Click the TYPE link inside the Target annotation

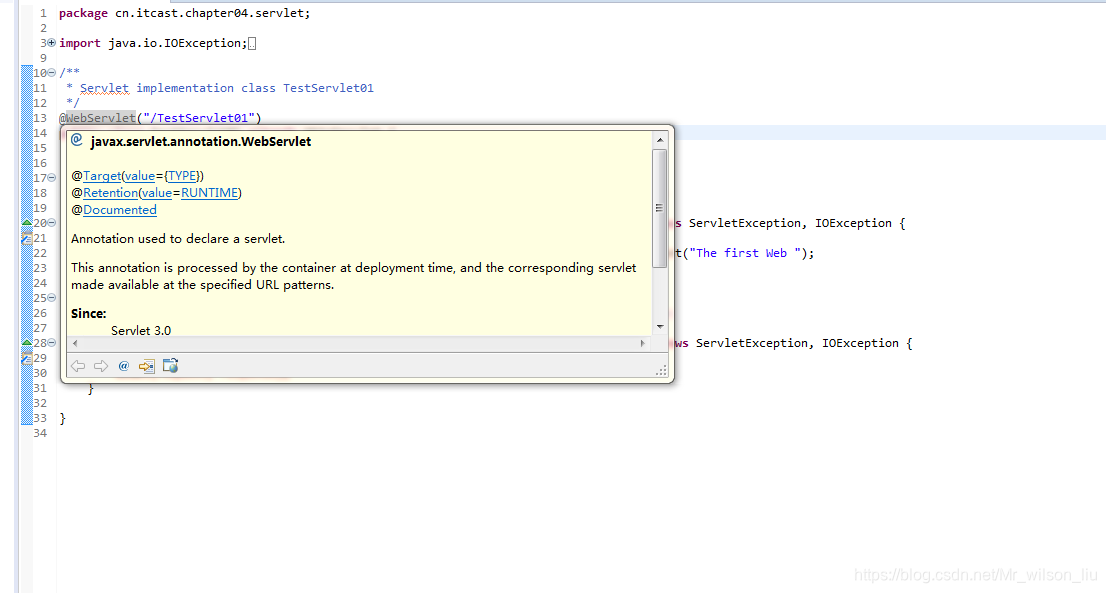click(182, 175)
